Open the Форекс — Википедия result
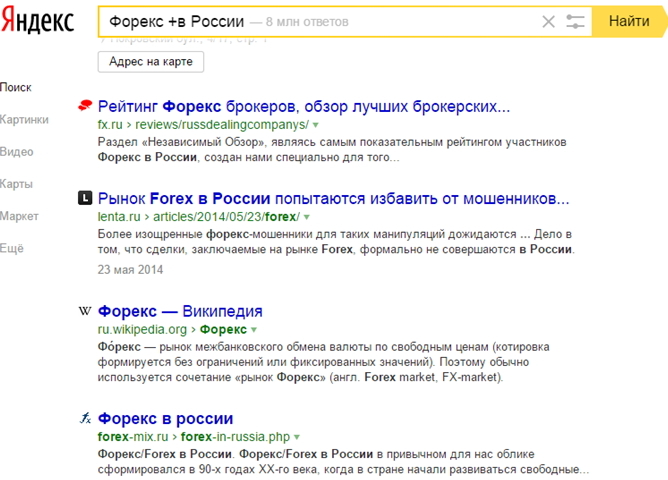 click(x=180, y=311)
